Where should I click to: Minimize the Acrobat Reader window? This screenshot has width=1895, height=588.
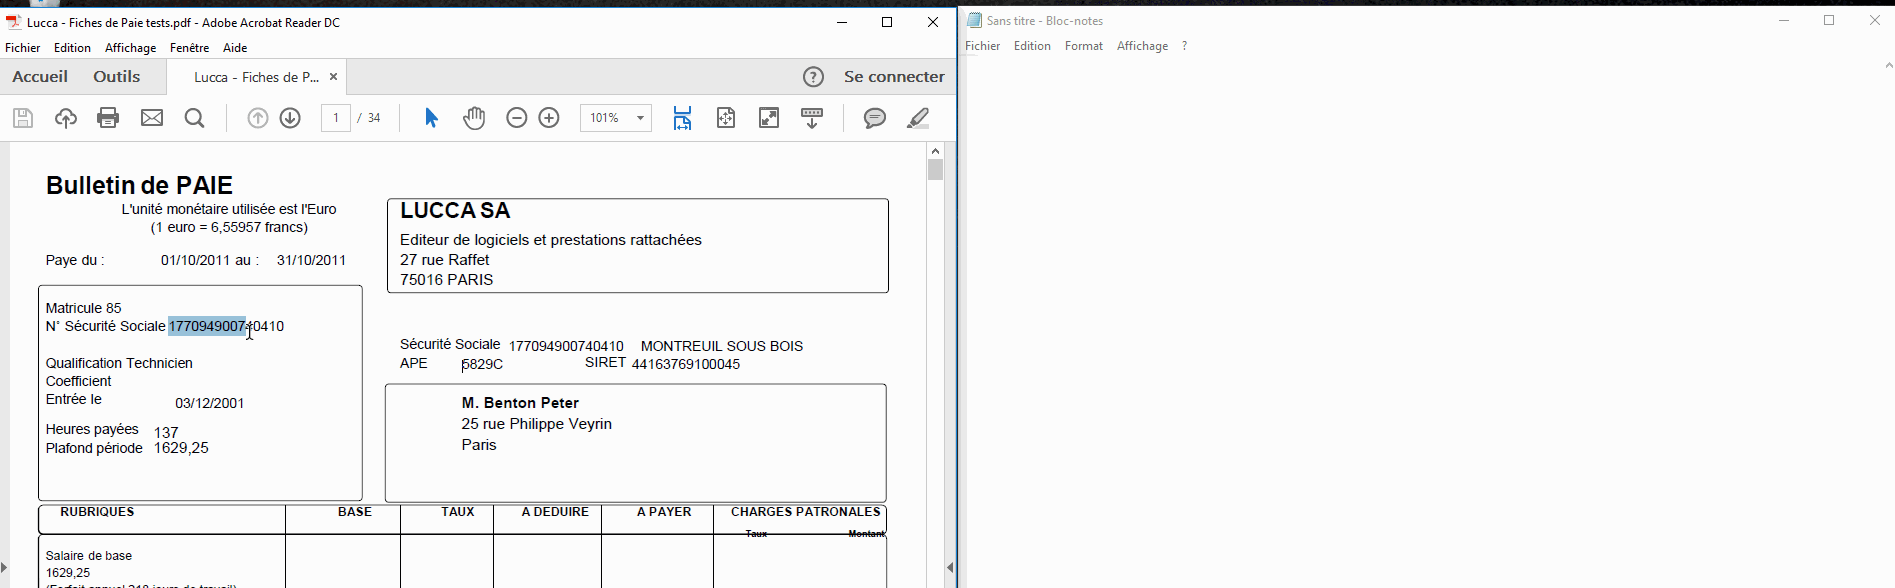tap(842, 22)
